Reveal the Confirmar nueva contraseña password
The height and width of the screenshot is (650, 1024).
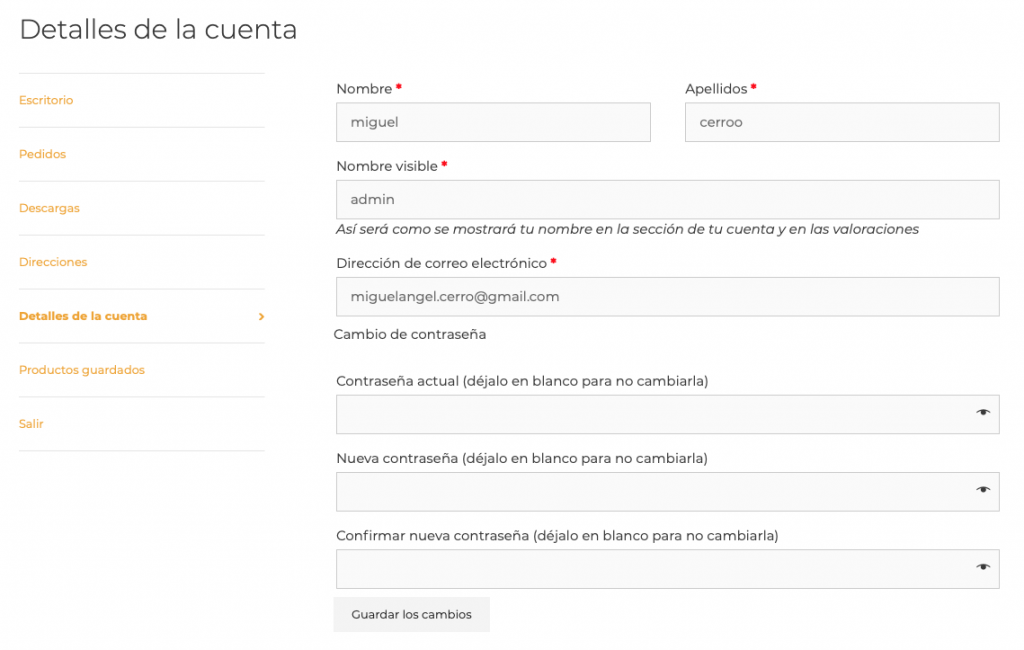coord(983,567)
